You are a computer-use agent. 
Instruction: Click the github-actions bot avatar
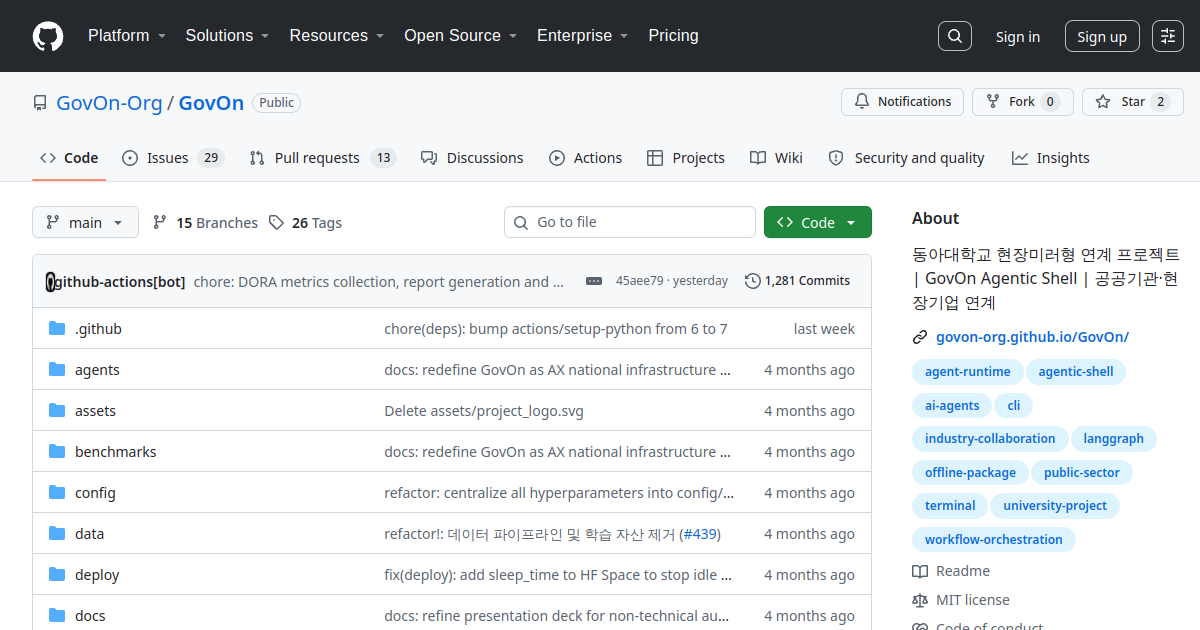(x=50, y=282)
